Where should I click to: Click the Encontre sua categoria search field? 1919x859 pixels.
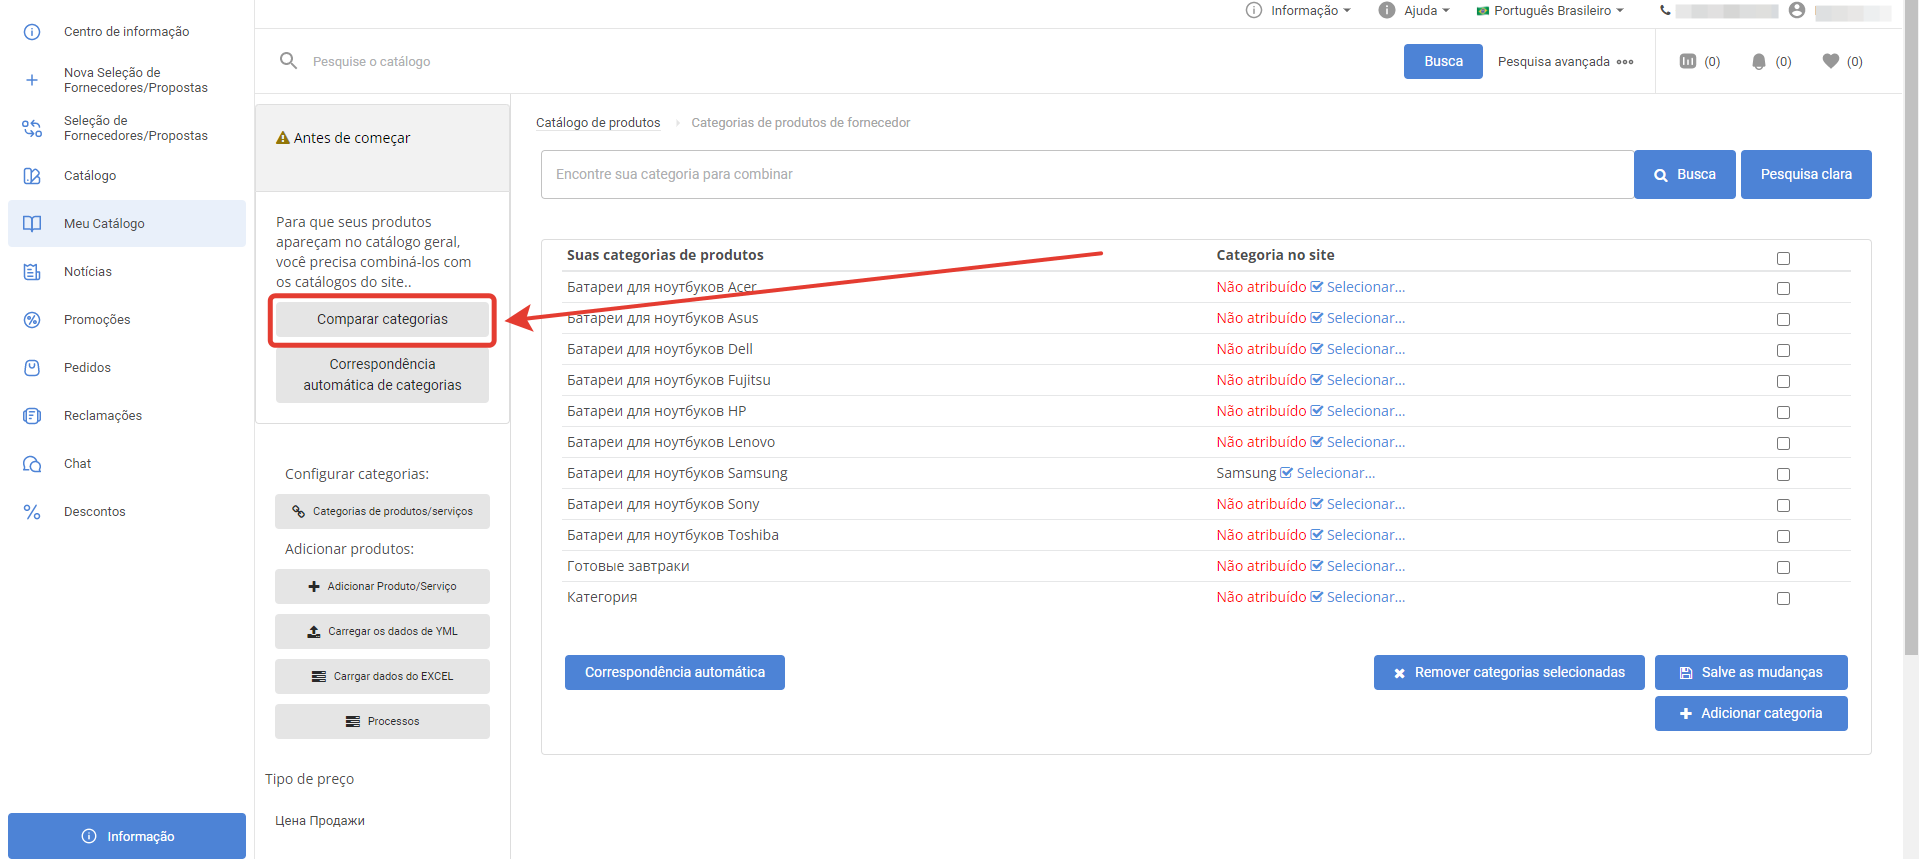[x=1086, y=175]
